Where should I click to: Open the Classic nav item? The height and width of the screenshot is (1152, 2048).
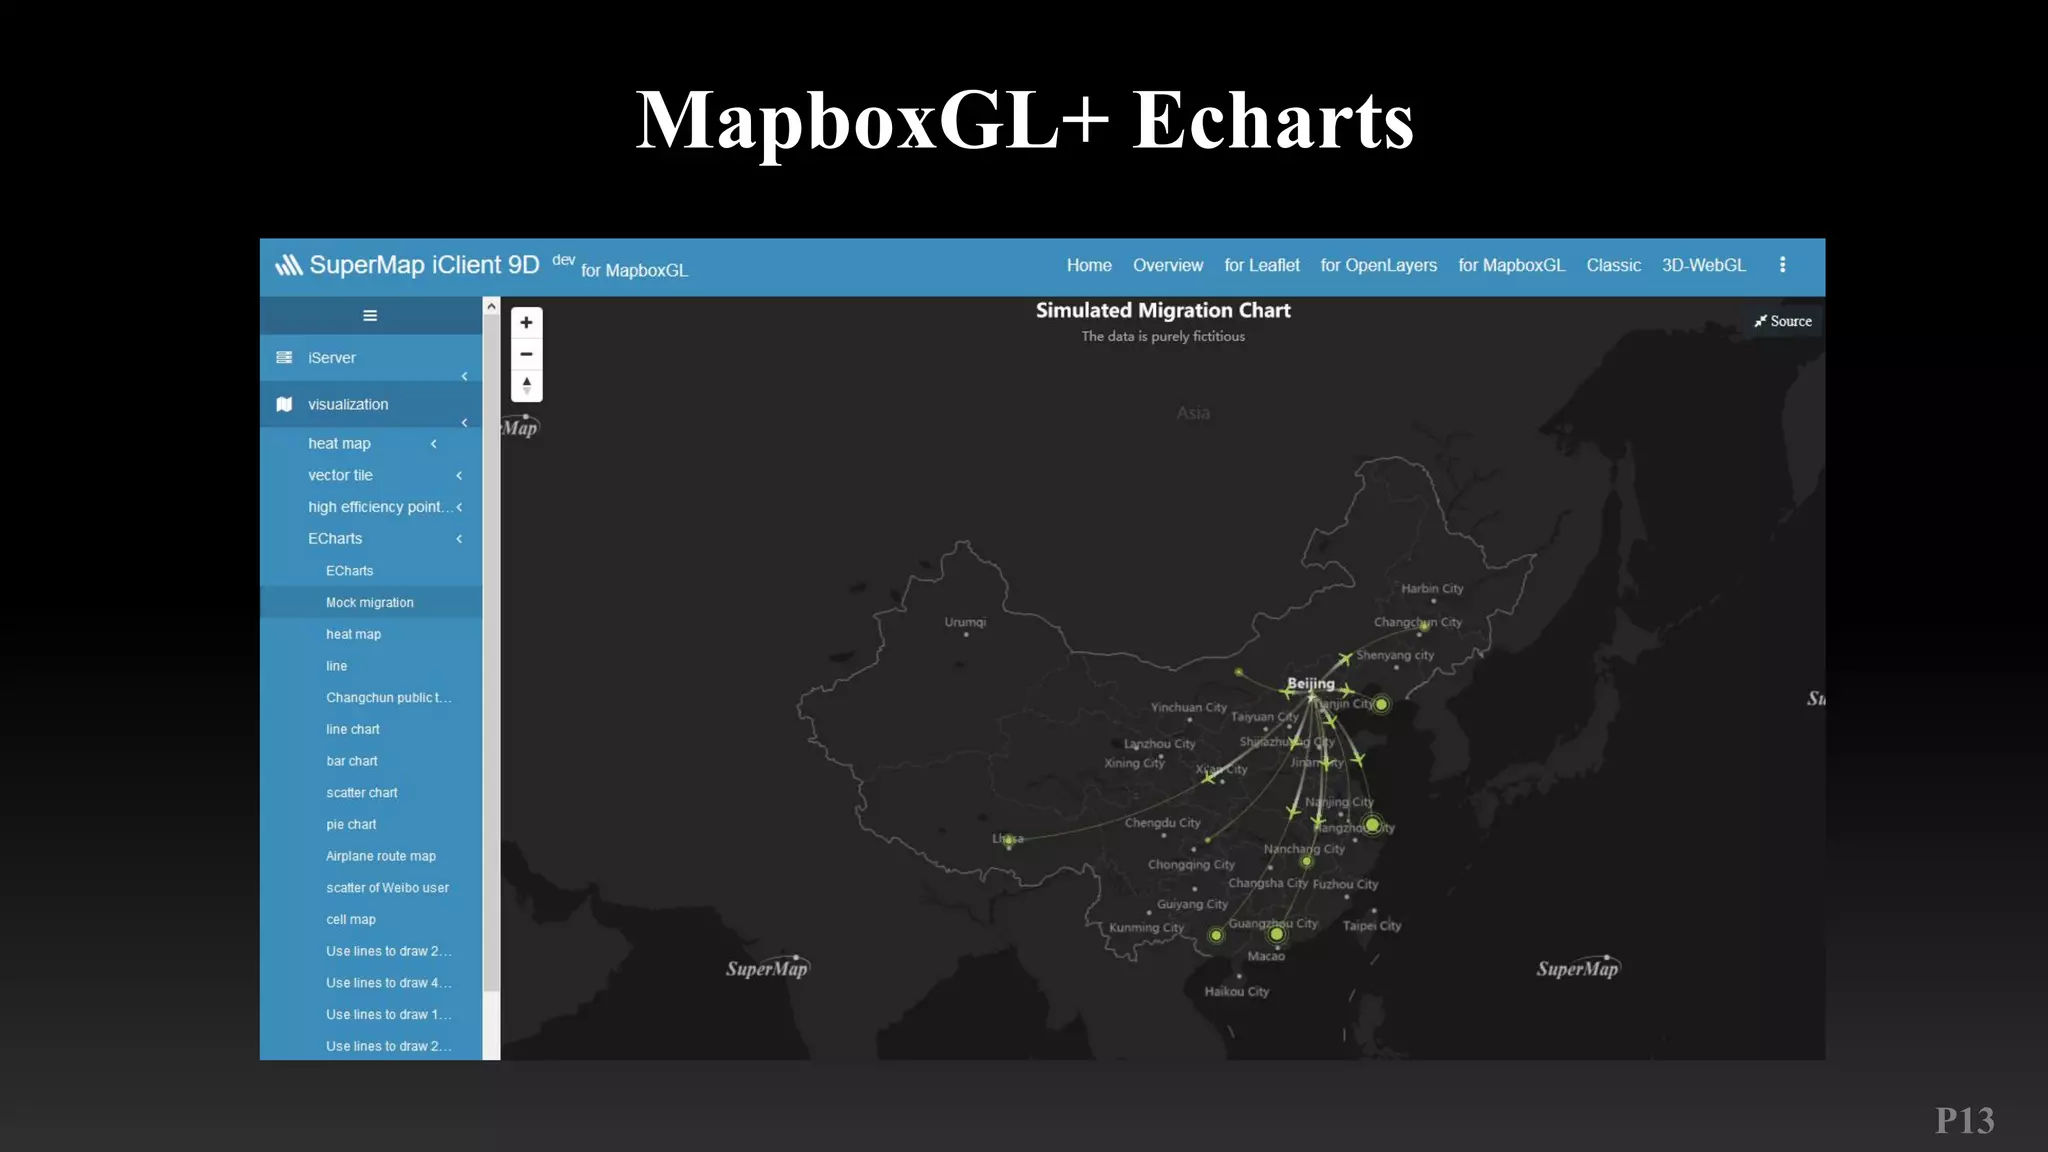pyautogui.click(x=1614, y=265)
